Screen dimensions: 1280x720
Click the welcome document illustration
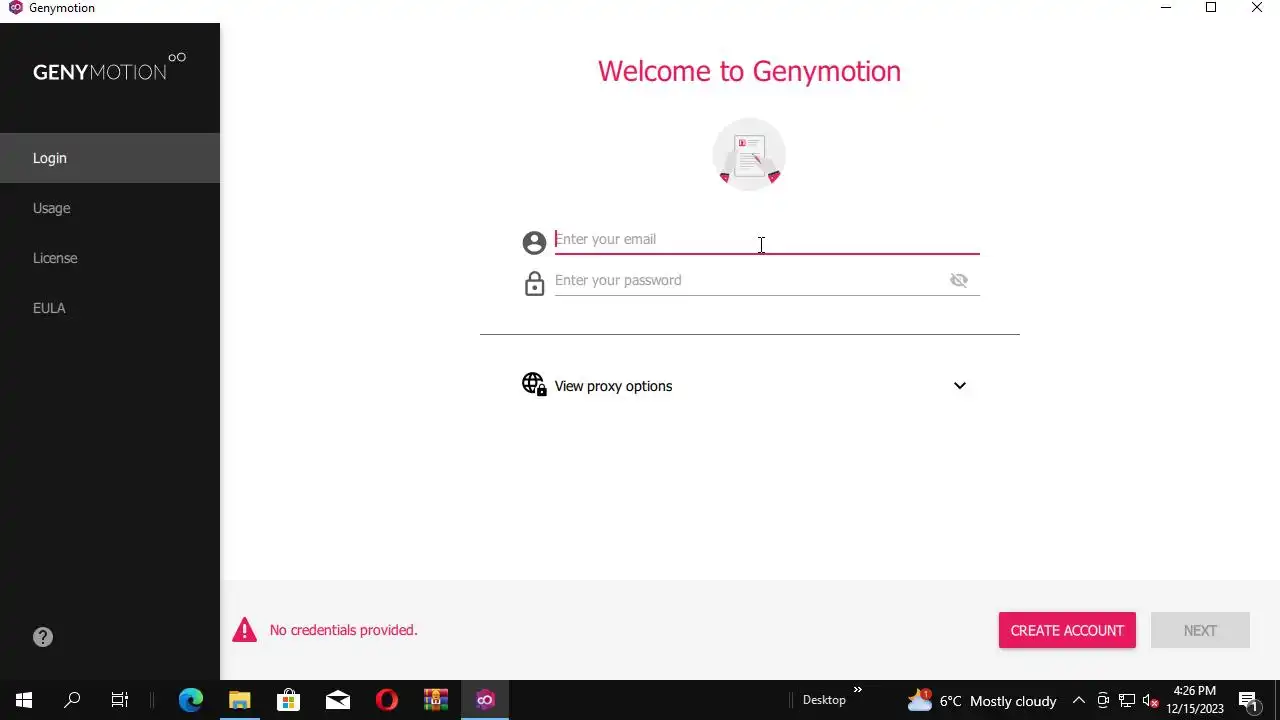(749, 155)
